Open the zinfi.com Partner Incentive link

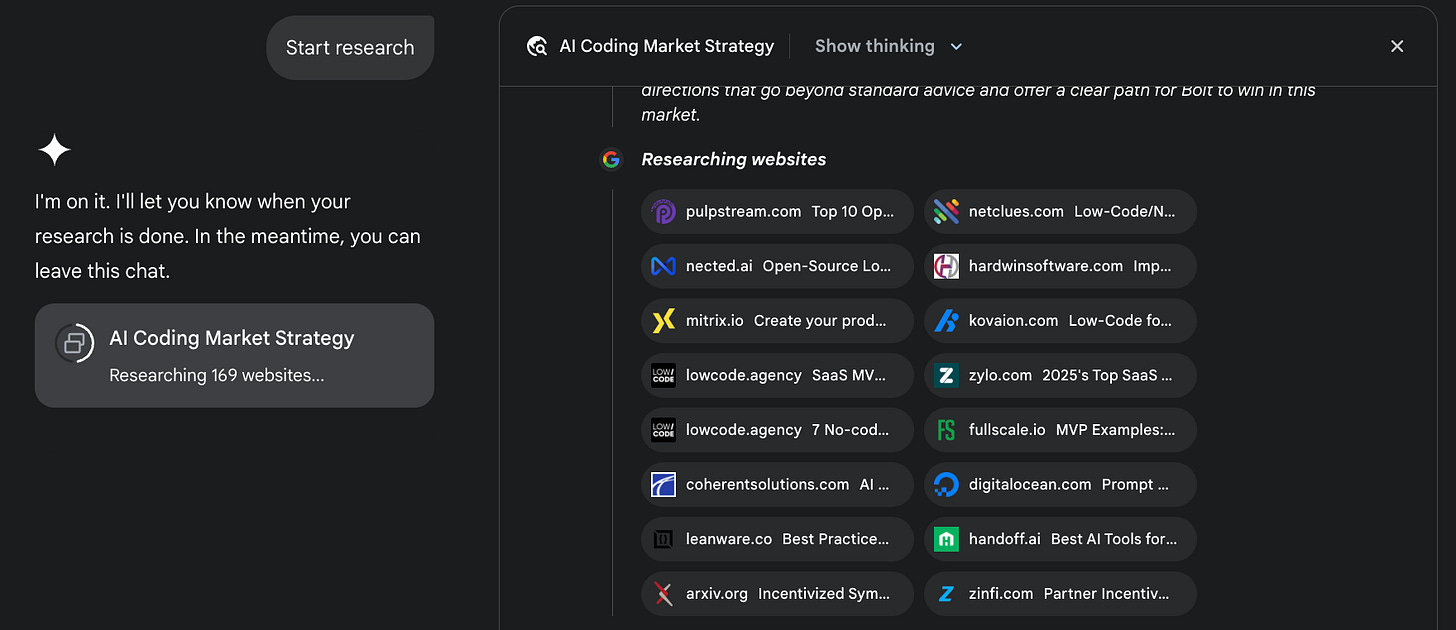(1060, 594)
